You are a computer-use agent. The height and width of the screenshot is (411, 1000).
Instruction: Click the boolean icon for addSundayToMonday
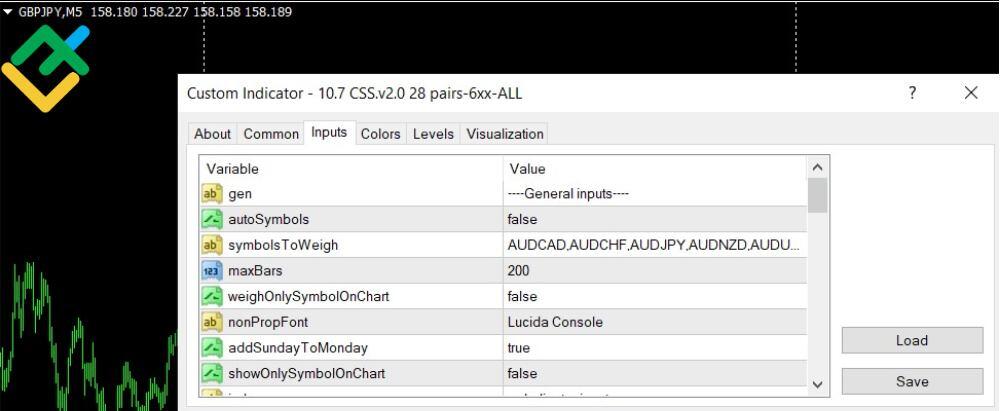212,348
